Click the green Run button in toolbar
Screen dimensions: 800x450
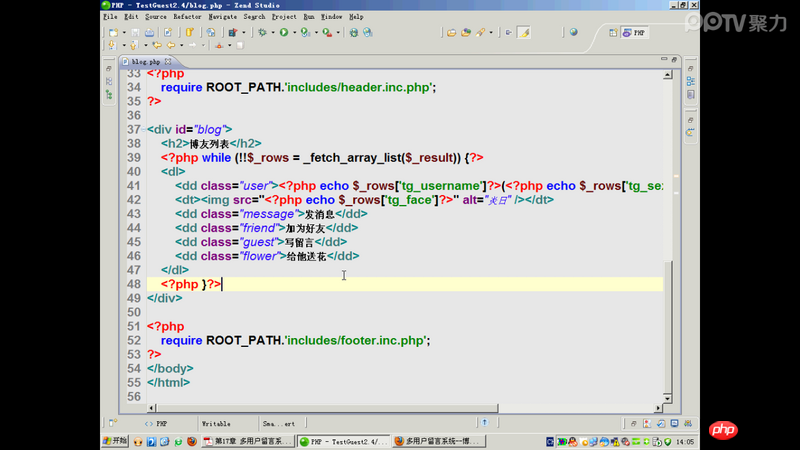283,32
